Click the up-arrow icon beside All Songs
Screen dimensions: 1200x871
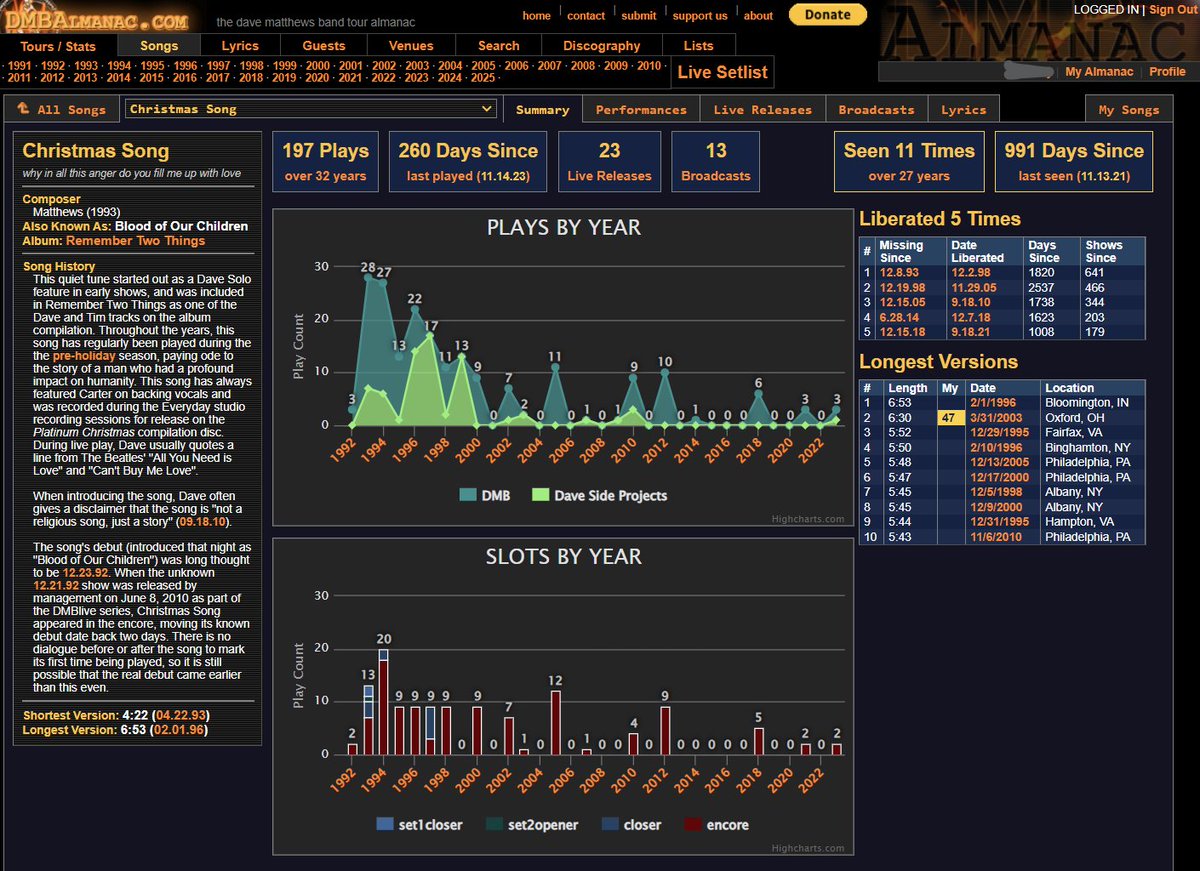22,109
